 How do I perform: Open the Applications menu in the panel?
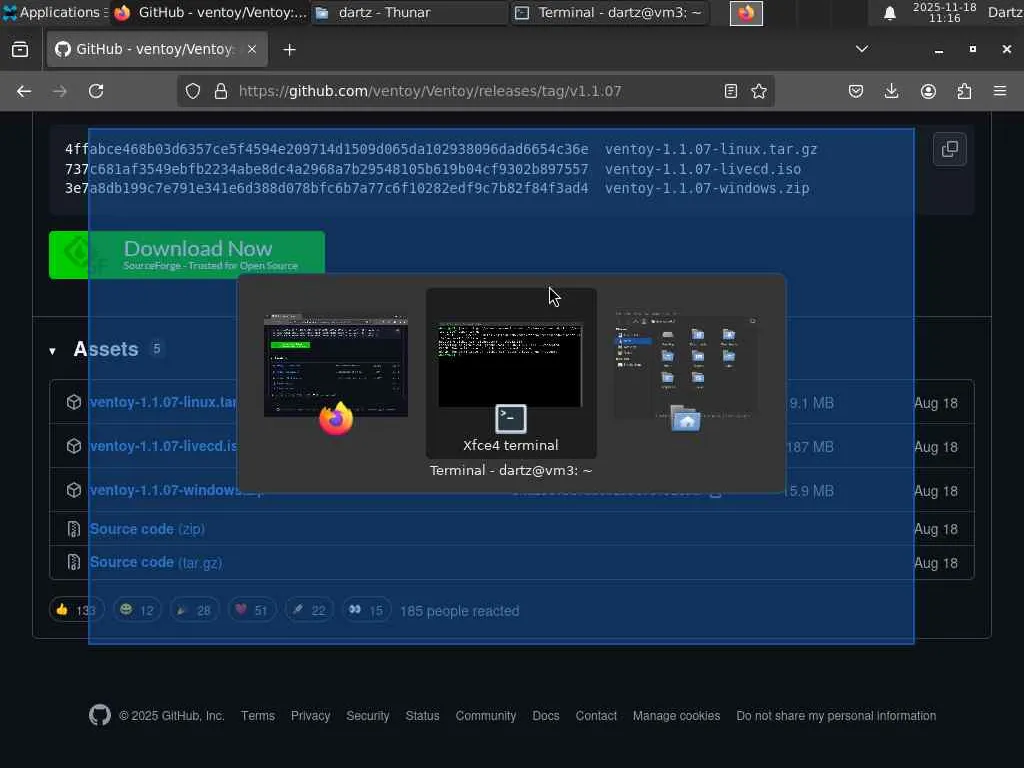coord(54,12)
